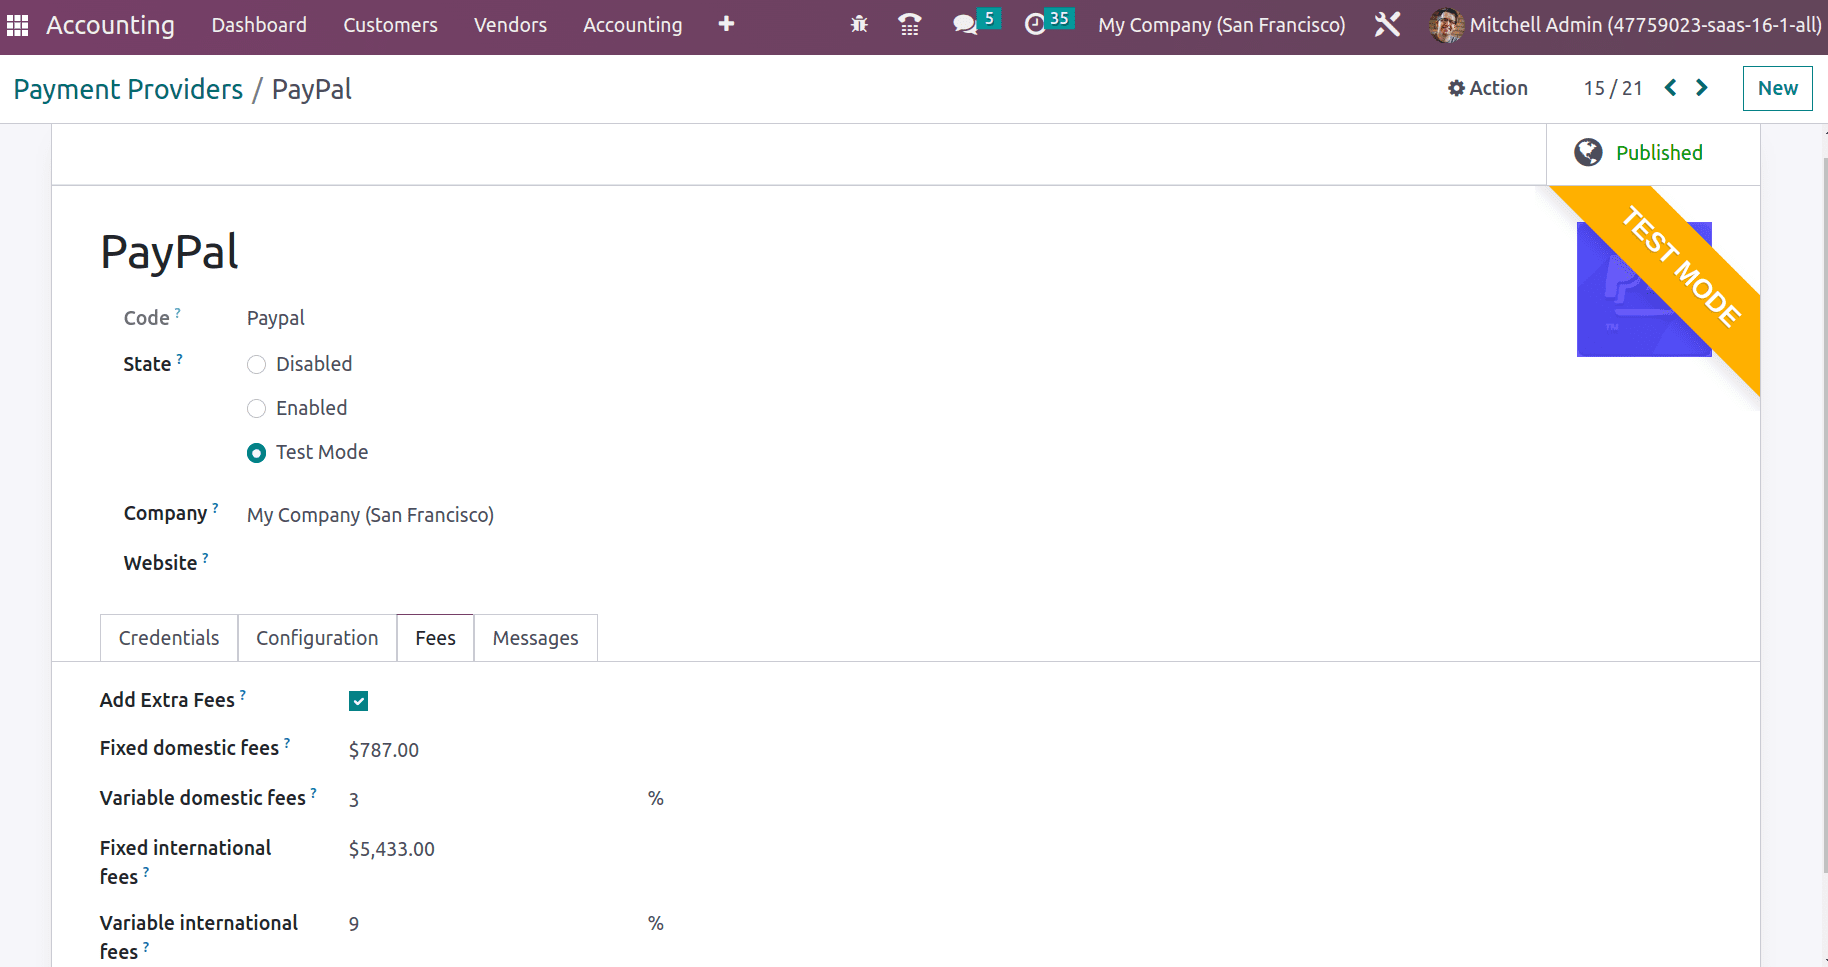Open the conversations chat icon
This screenshot has height=967, width=1828.
tap(964, 25)
